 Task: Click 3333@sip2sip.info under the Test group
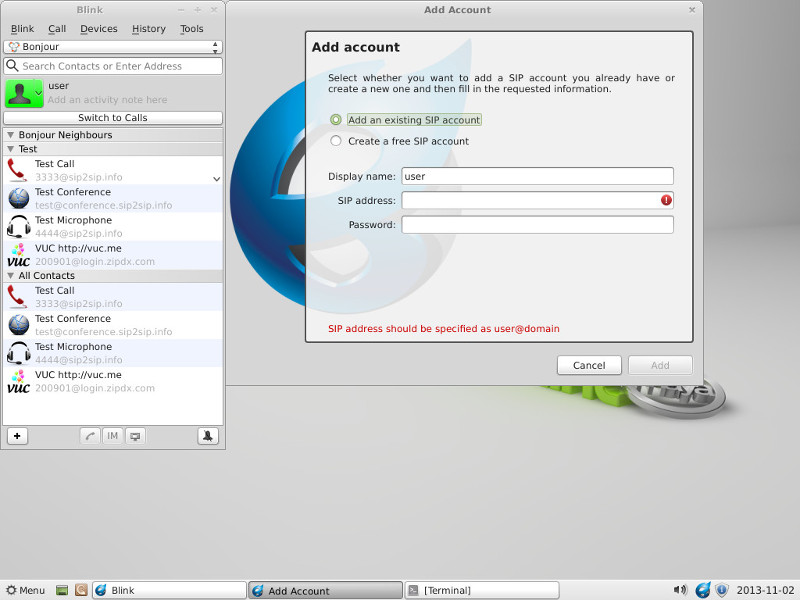click(79, 177)
